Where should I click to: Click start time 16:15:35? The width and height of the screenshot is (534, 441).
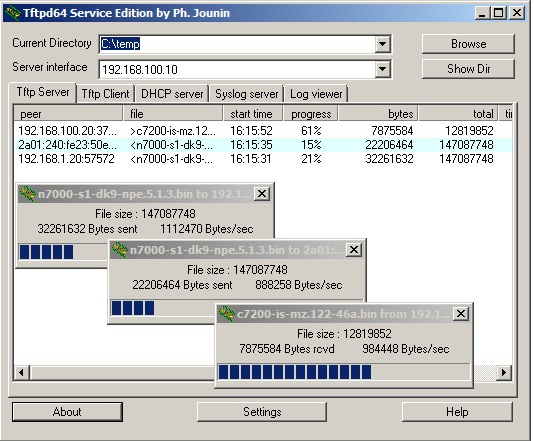(251, 145)
